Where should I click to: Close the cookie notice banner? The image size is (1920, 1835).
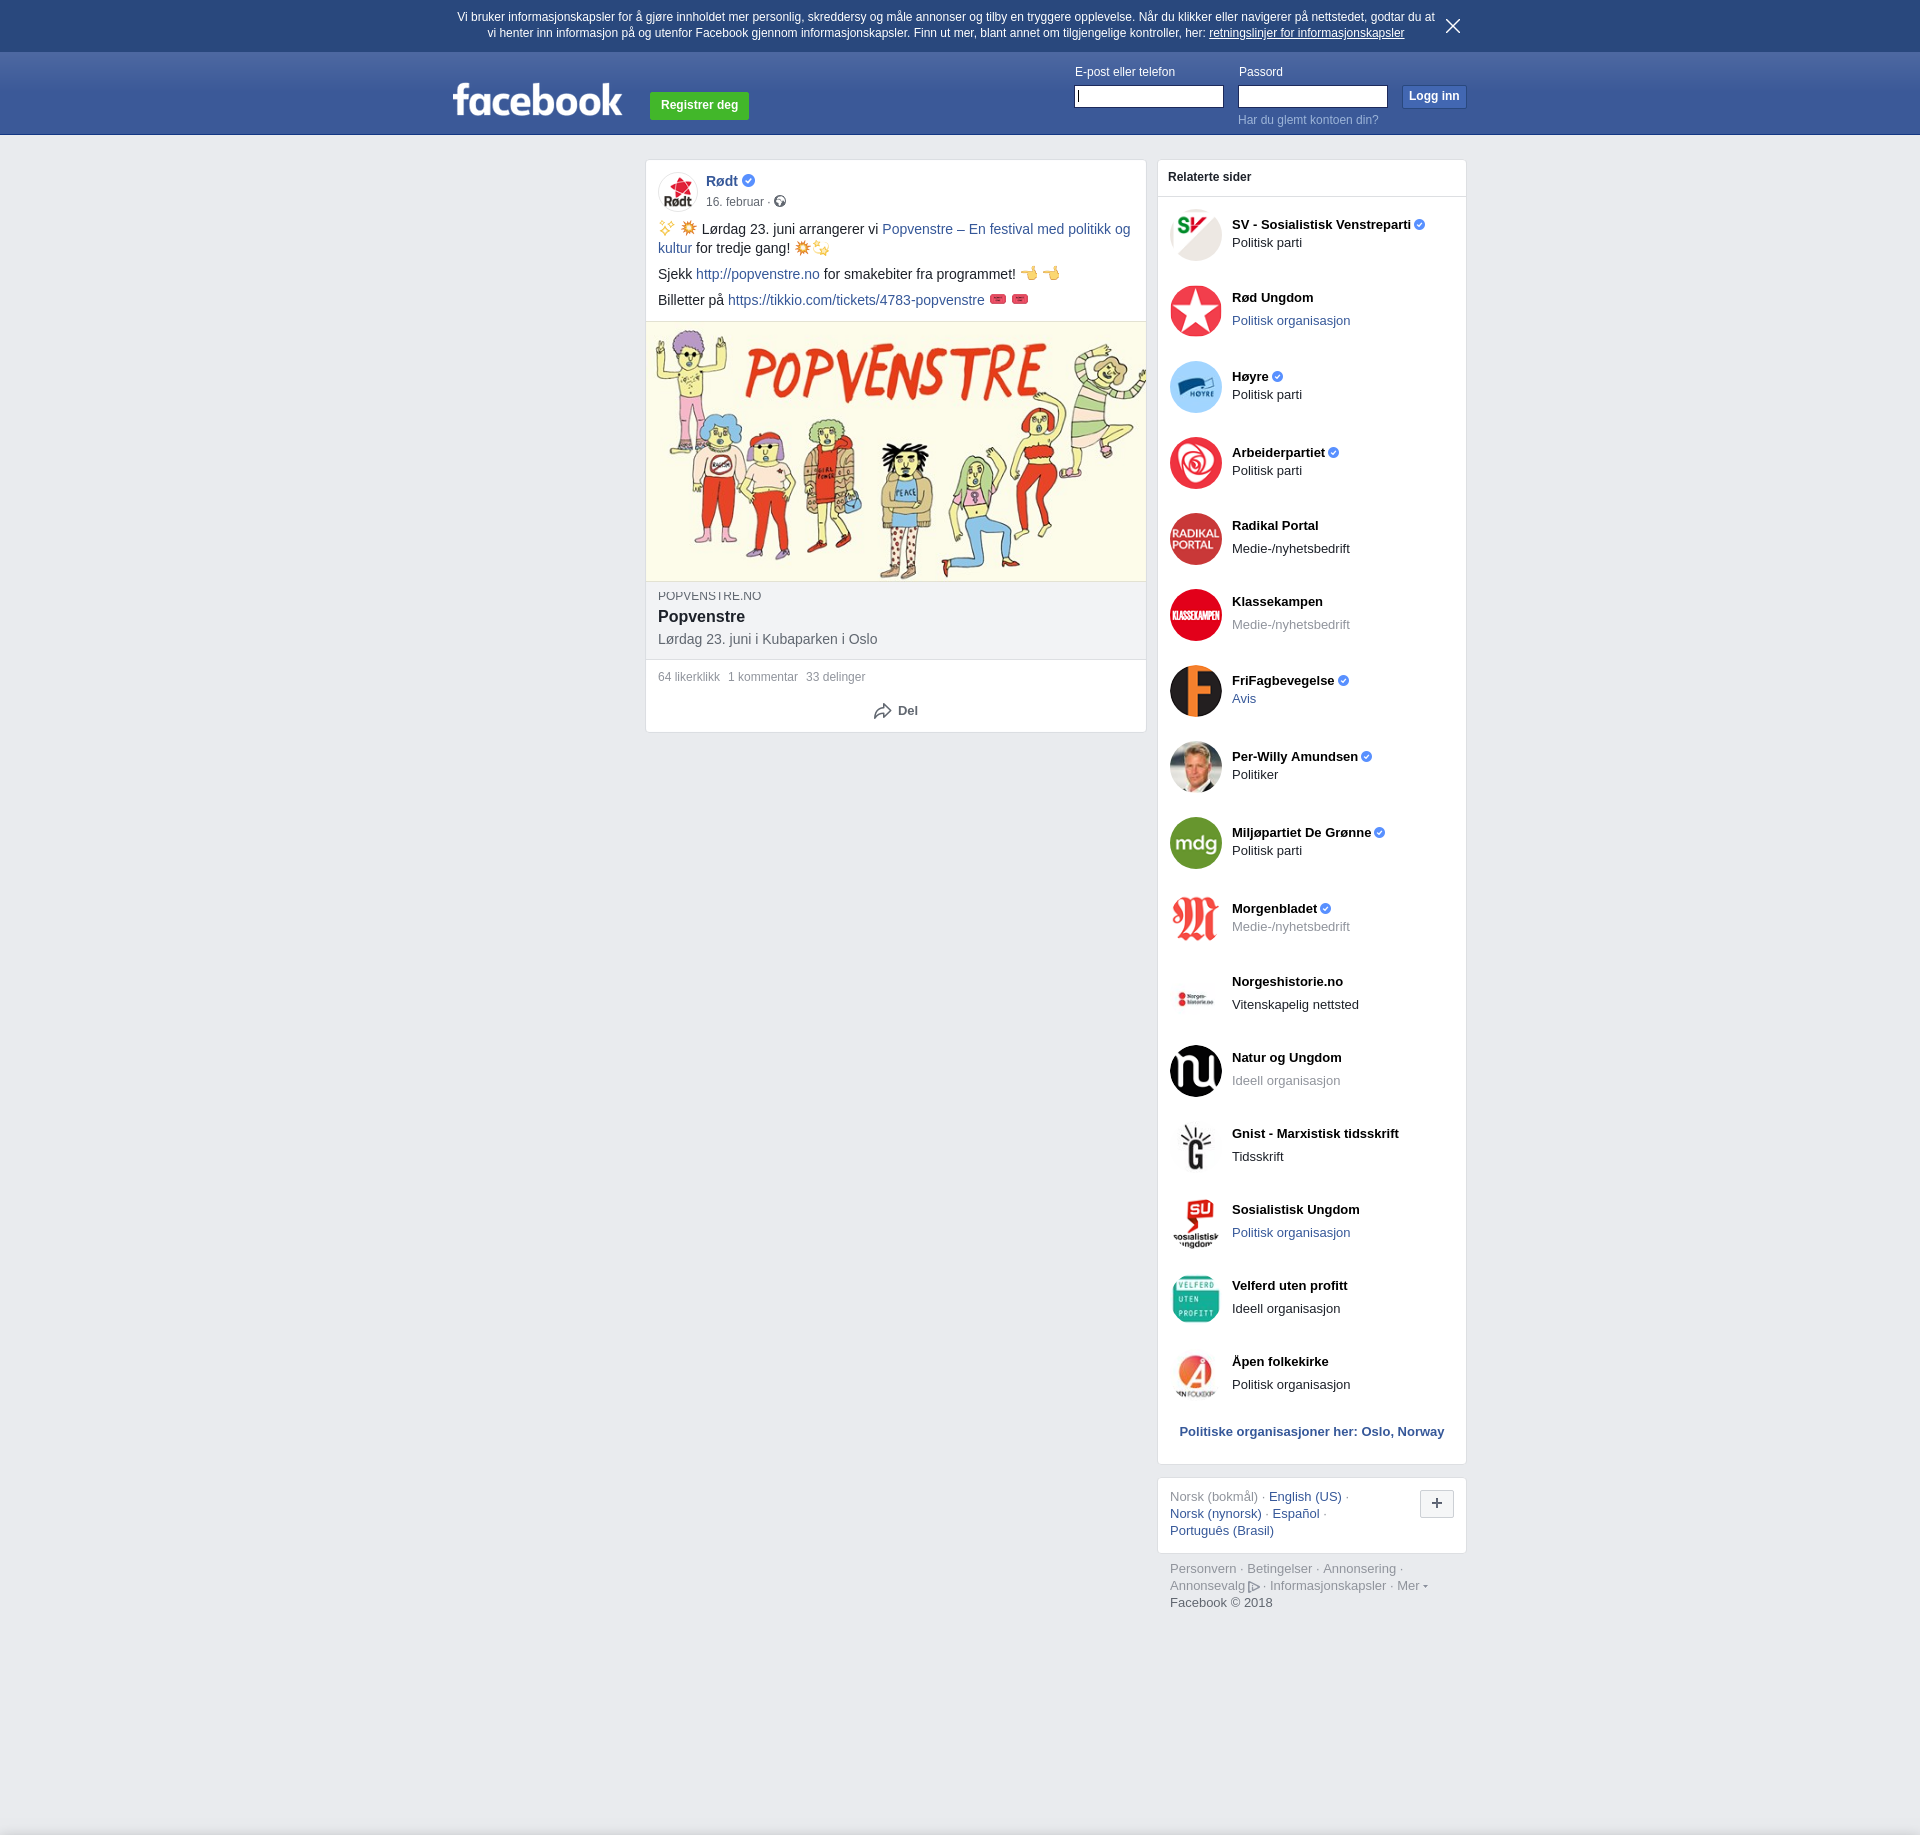pyautogui.click(x=1453, y=26)
